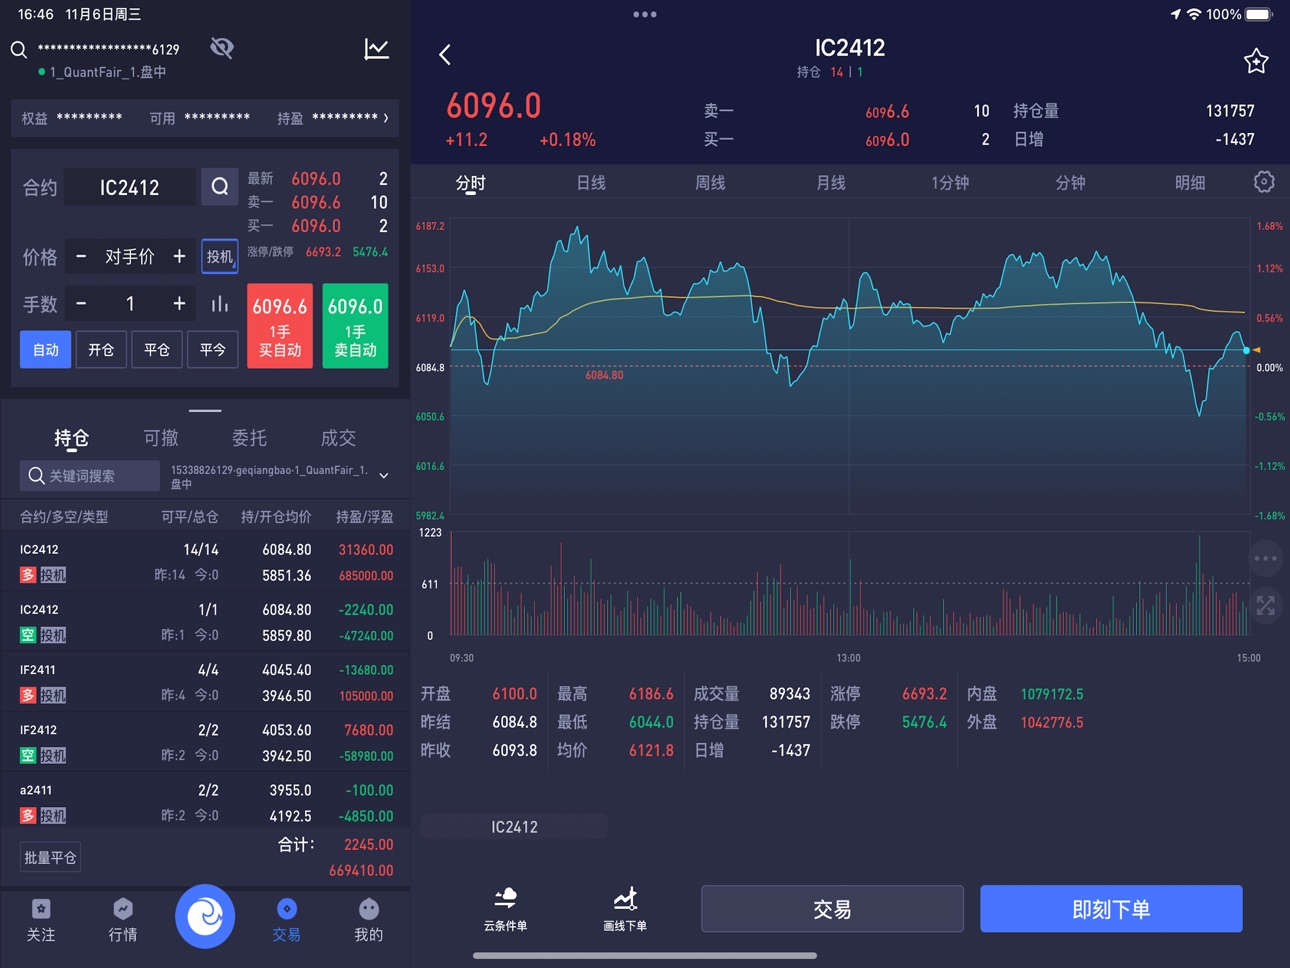Switch chart to 周线 weekly view
Screen dimensions: 1290x968
(x=710, y=183)
